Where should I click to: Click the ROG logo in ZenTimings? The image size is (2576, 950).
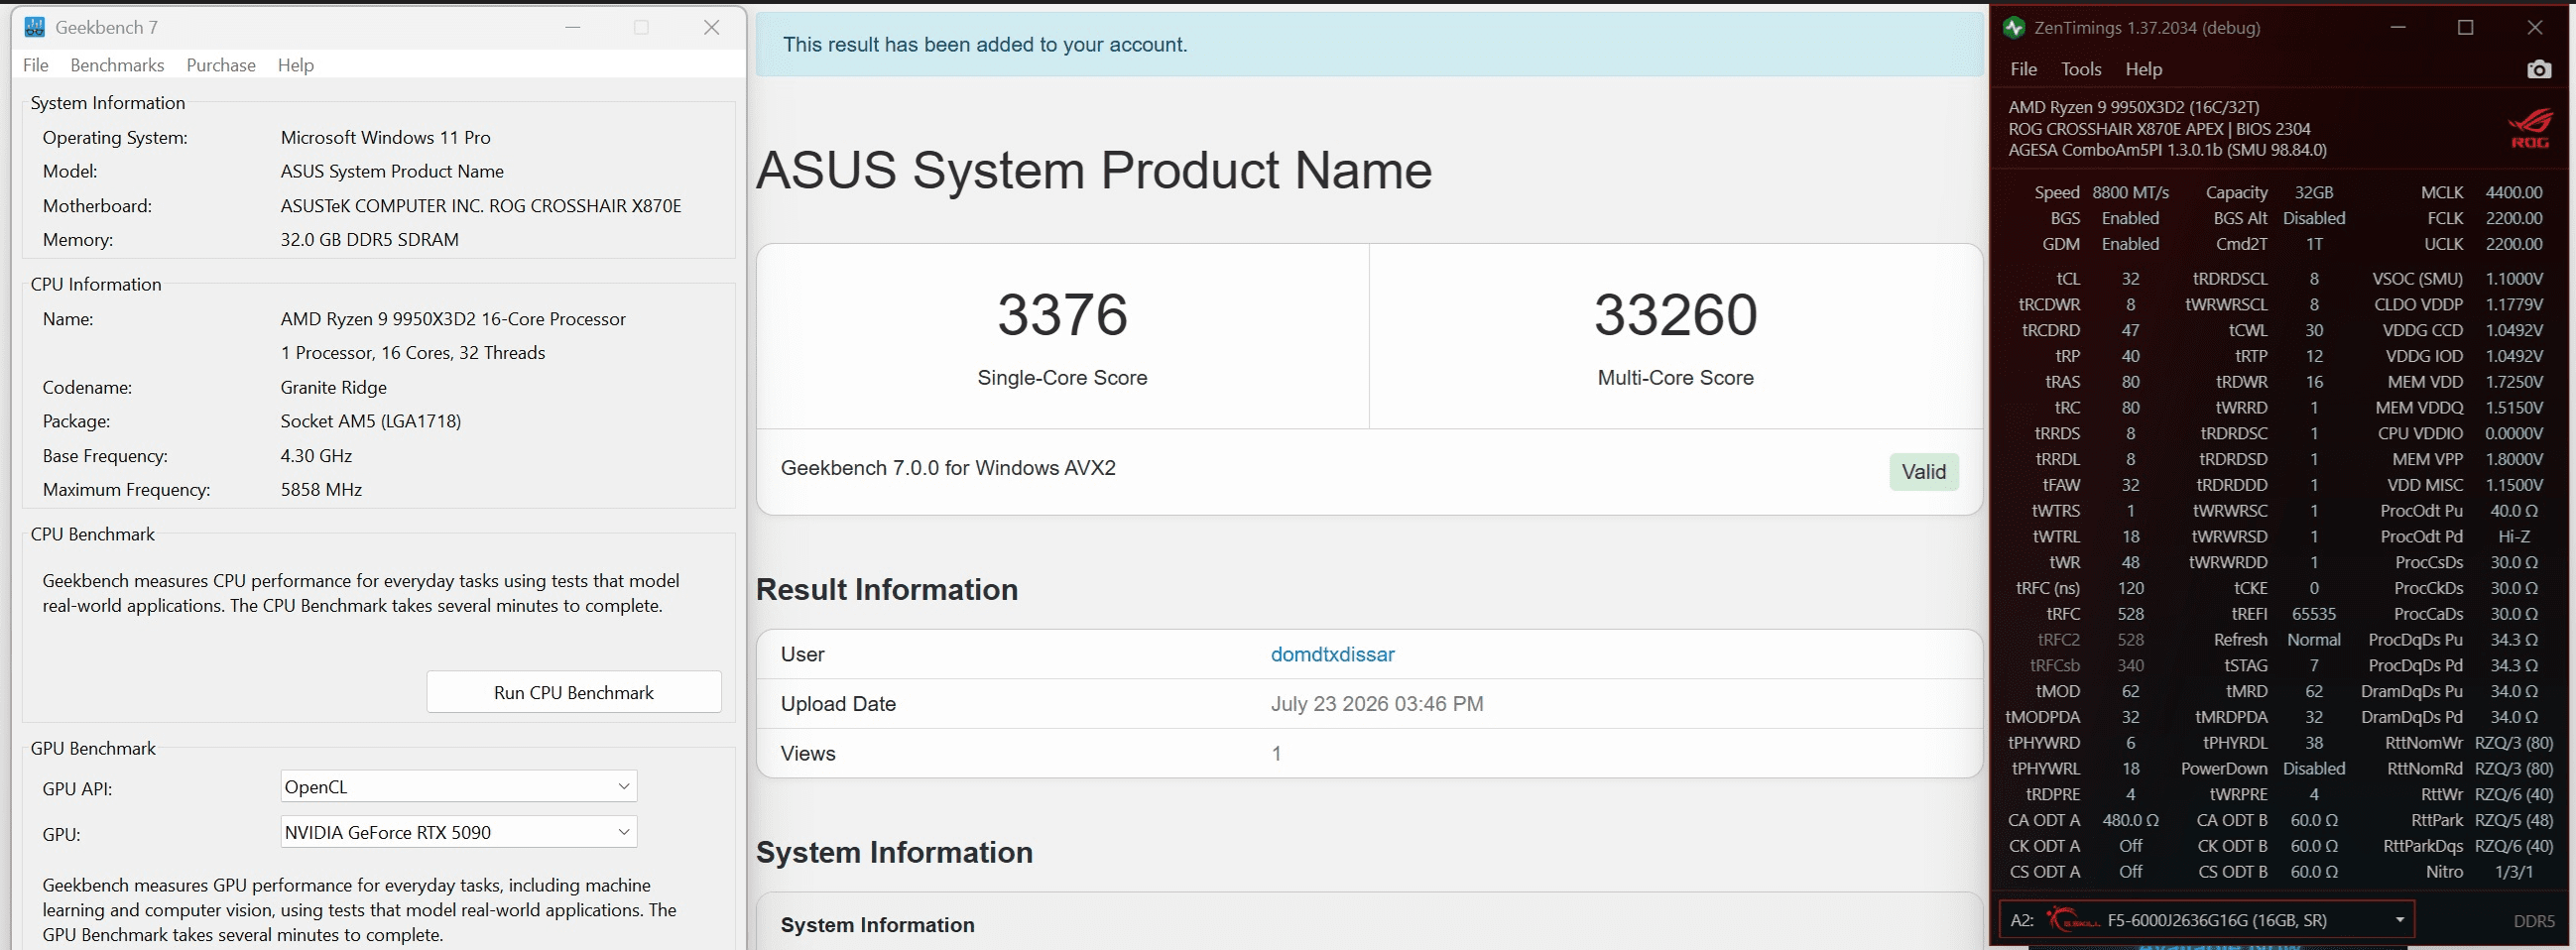coord(2529,128)
